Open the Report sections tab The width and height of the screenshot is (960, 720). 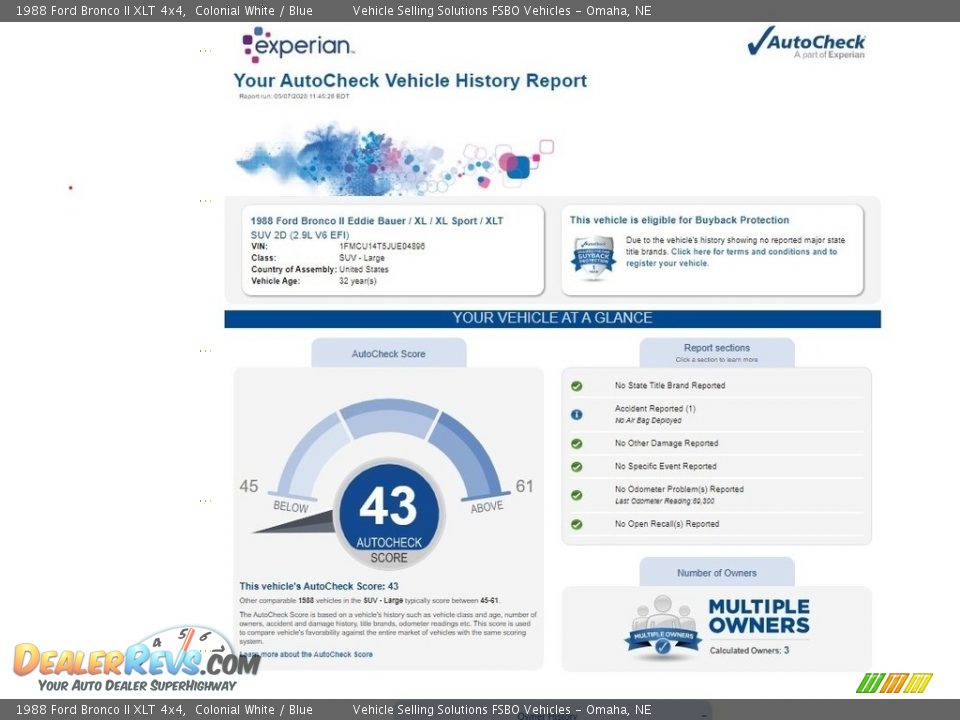(x=717, y=353)
